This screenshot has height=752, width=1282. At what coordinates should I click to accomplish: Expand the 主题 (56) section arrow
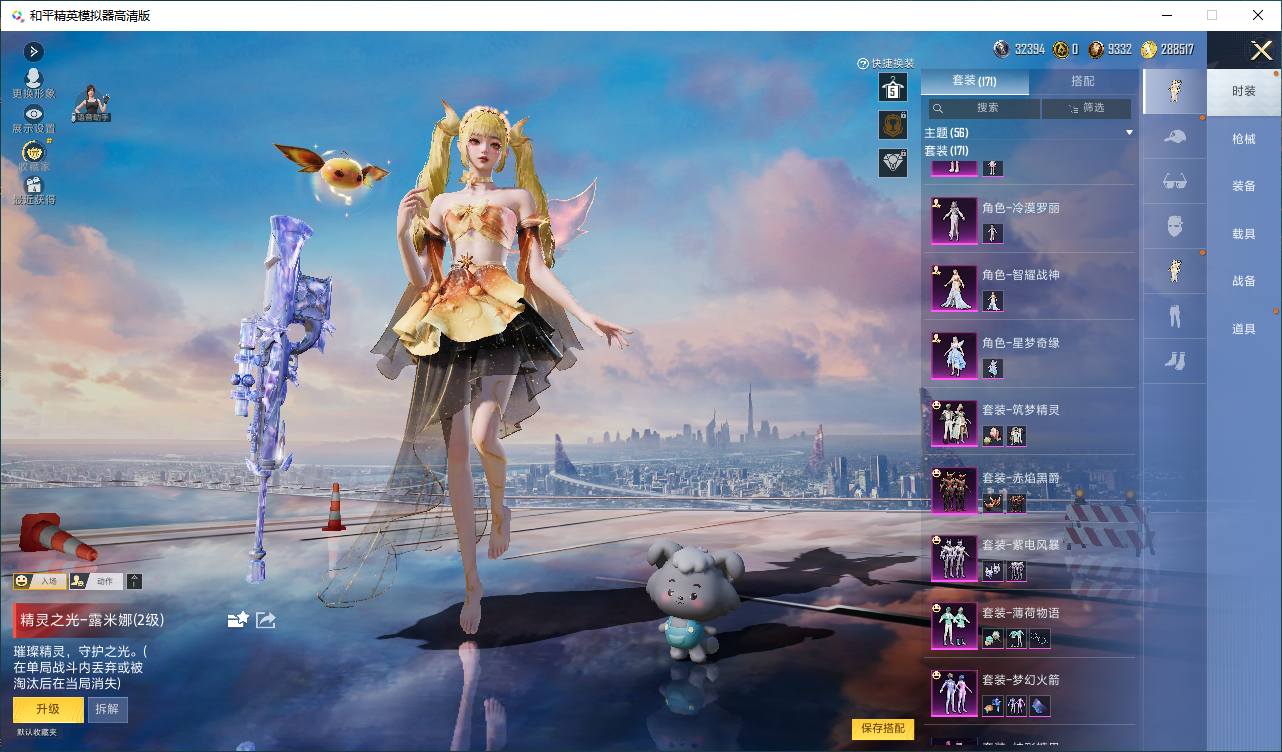click(x=1129, y=133)
